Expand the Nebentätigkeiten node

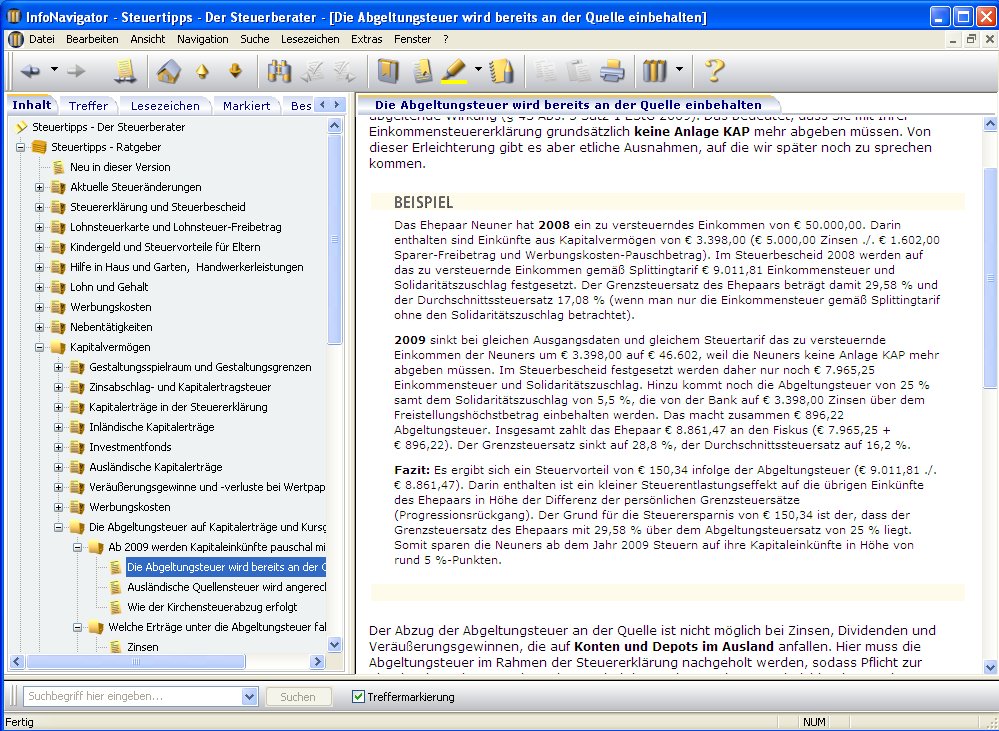tap(40, 328)
